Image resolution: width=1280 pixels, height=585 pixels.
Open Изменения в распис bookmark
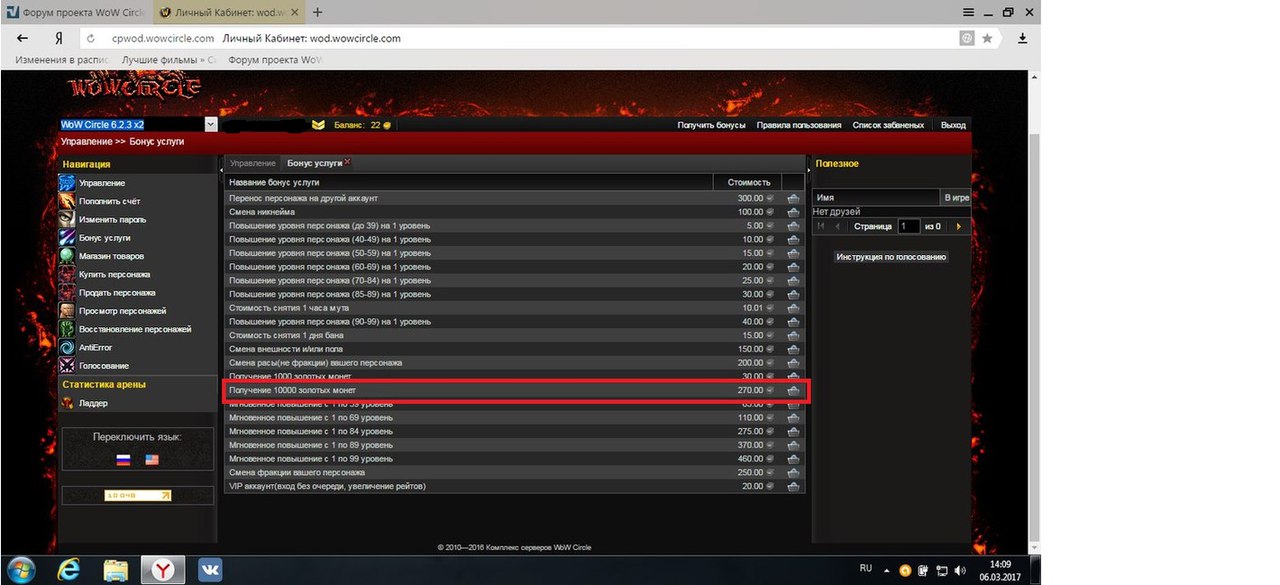tap(60, 60)
